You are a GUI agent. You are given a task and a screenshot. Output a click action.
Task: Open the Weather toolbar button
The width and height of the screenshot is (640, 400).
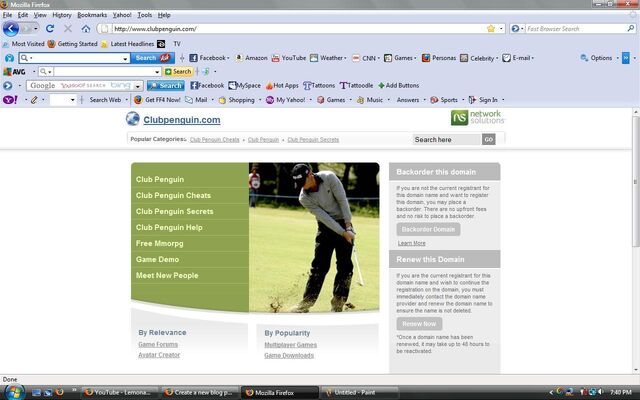tap(328, 58)
